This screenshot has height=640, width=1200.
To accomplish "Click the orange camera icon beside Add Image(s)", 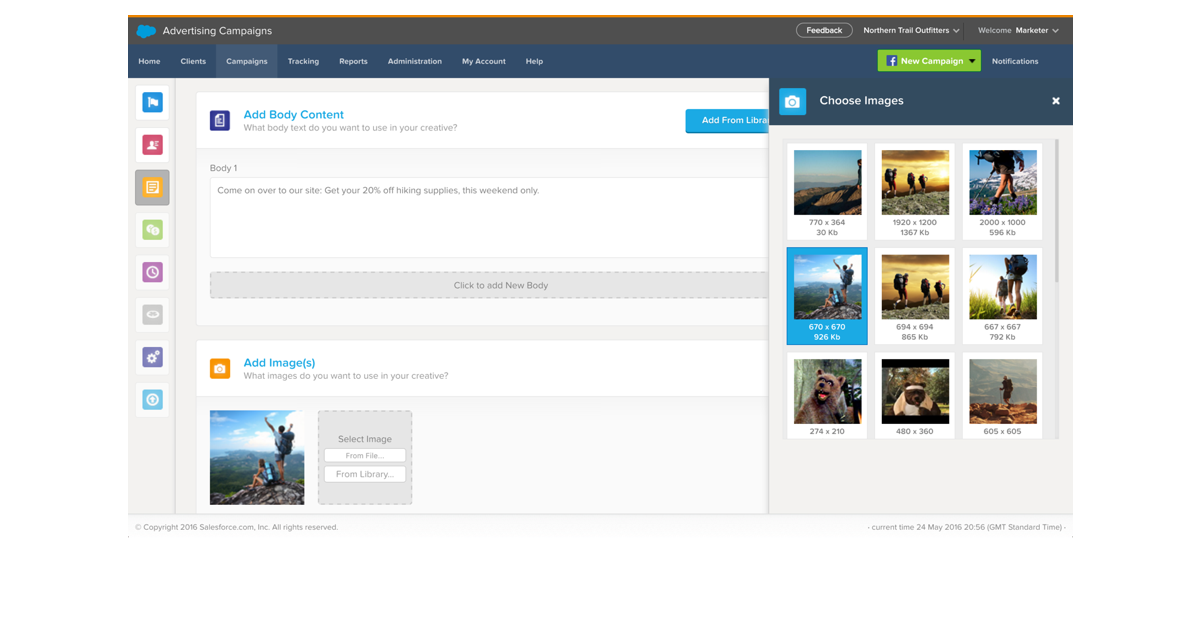I will [220, 369].
